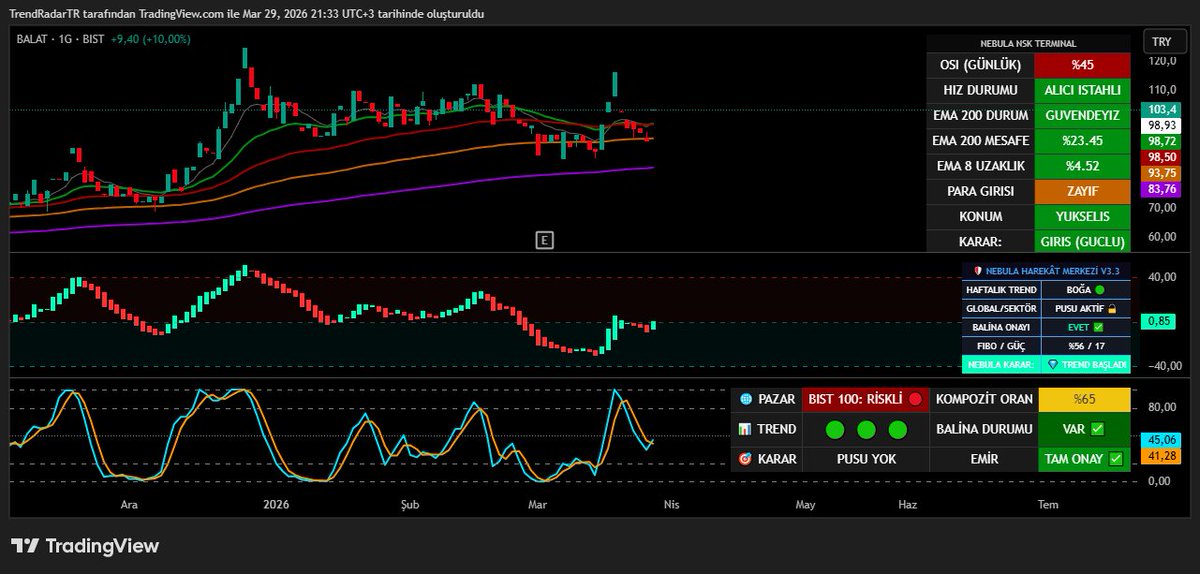The image size is (1200, 574).
Task: Toggle the VAR checkmark in Balina Durumu
Action: pos(1097,429)
